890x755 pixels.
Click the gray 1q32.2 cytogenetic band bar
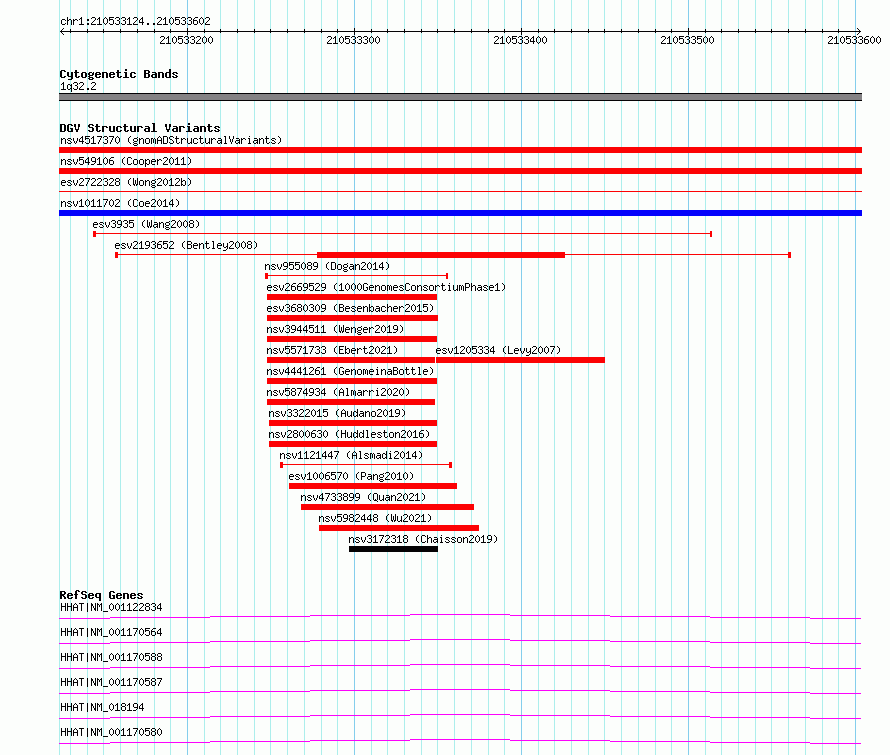click(460, 97)
